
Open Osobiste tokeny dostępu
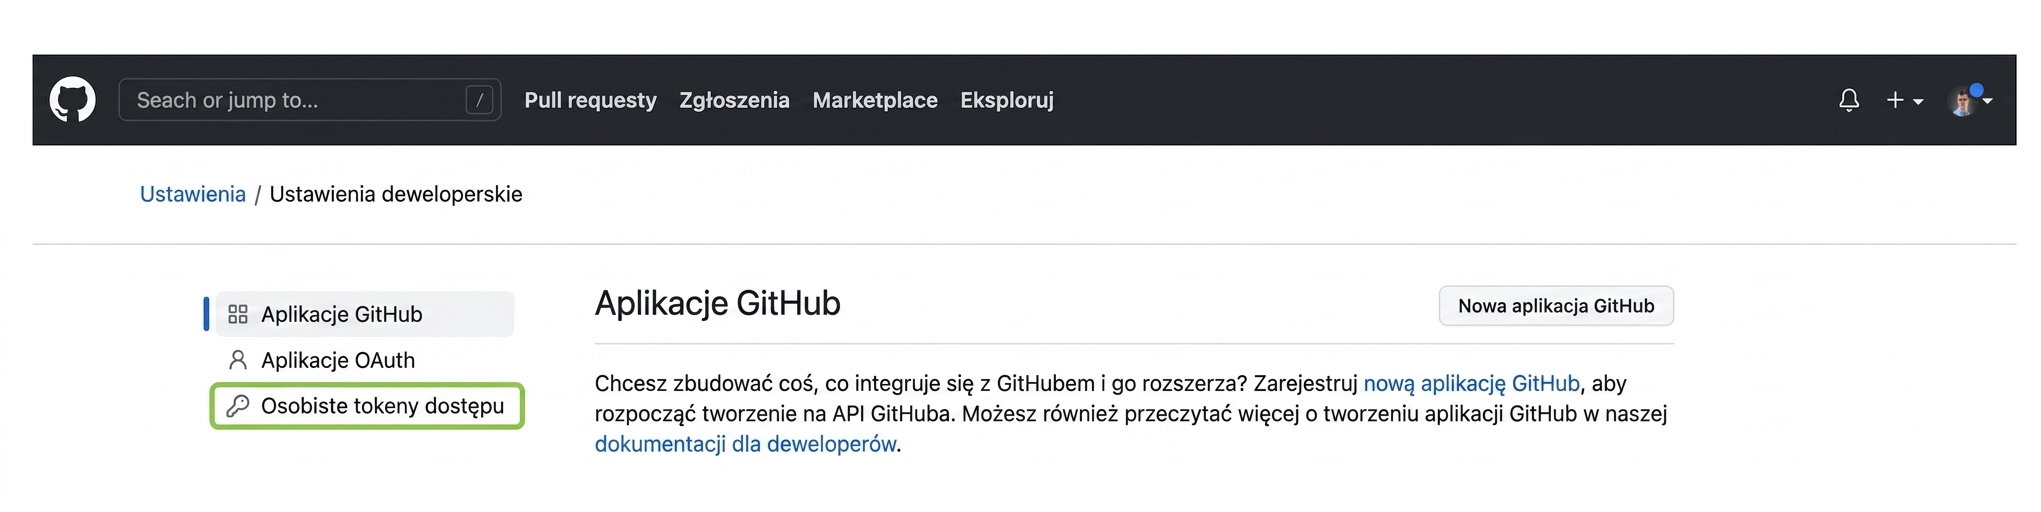pyautogui.click(x=367, y=406)
